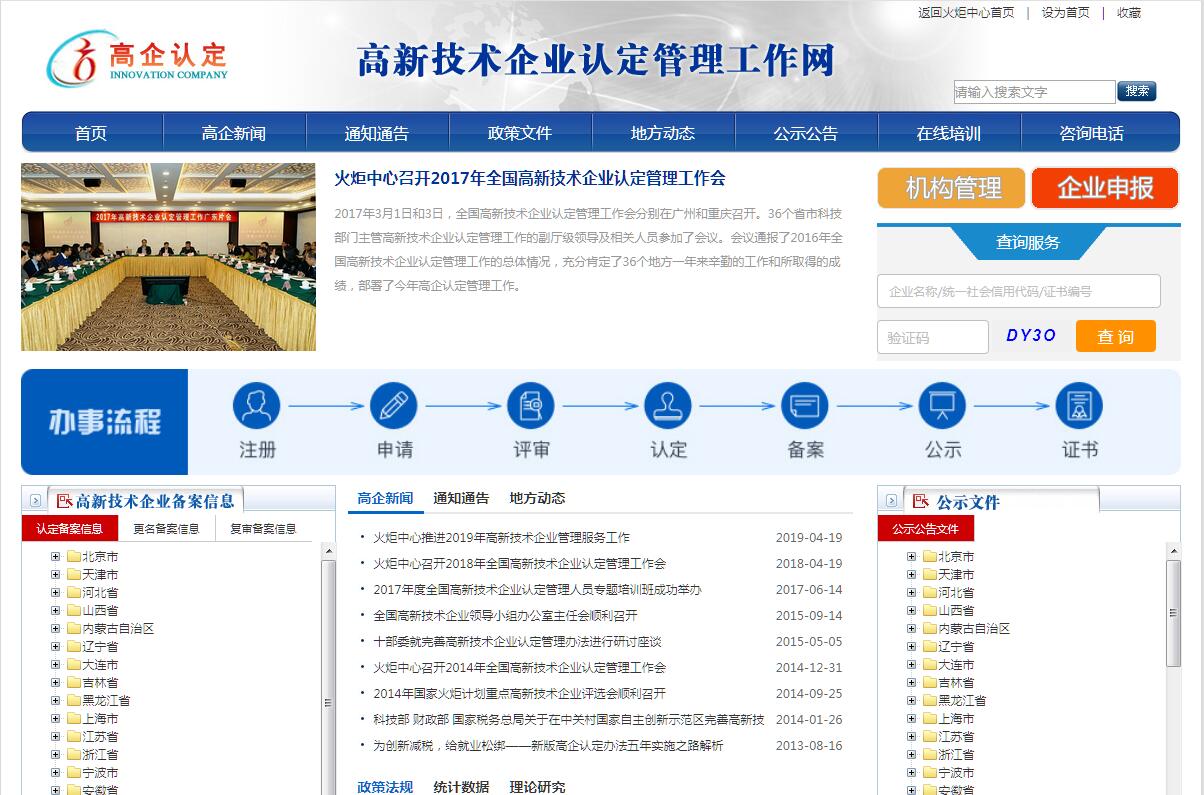Select the 证书 certificate icon

[1079, 406]
